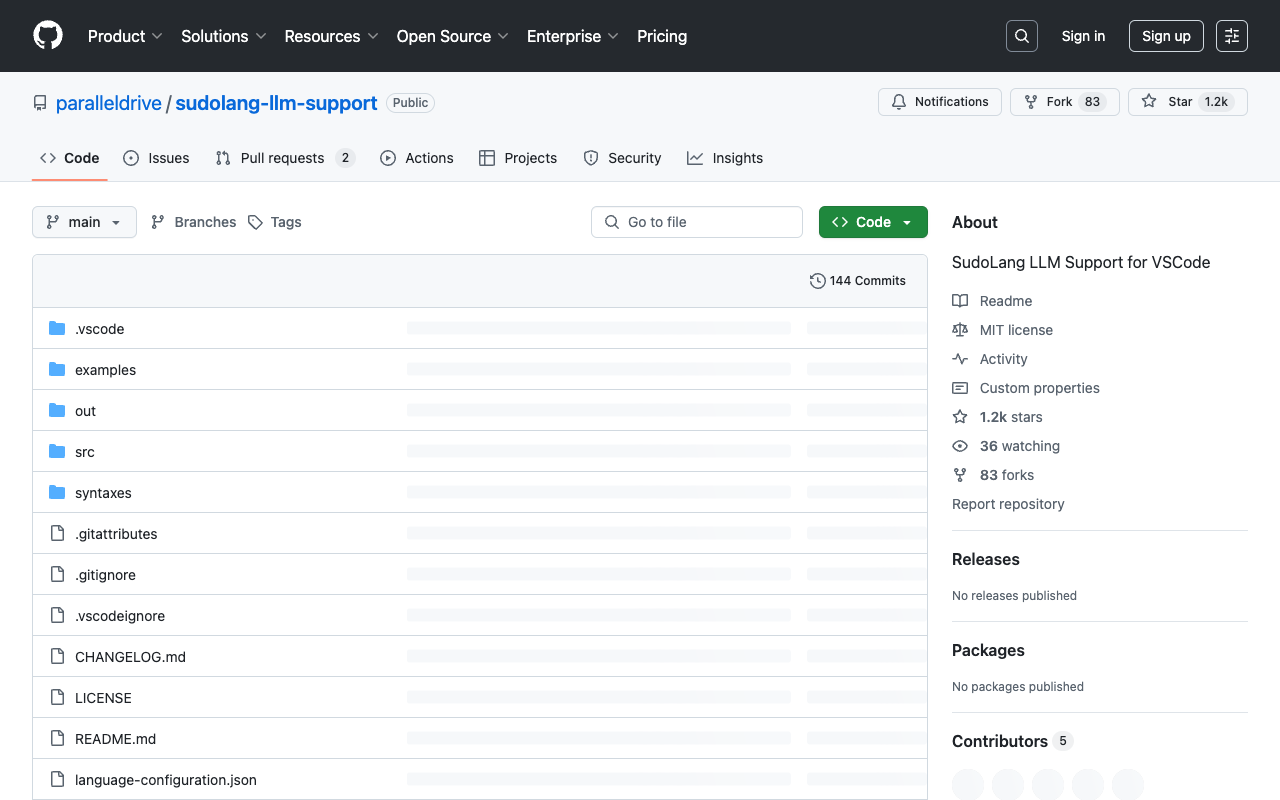Click the star icon beside 1.2k stars
Viewport: 1280px width, 800px height.
[960, 417]
